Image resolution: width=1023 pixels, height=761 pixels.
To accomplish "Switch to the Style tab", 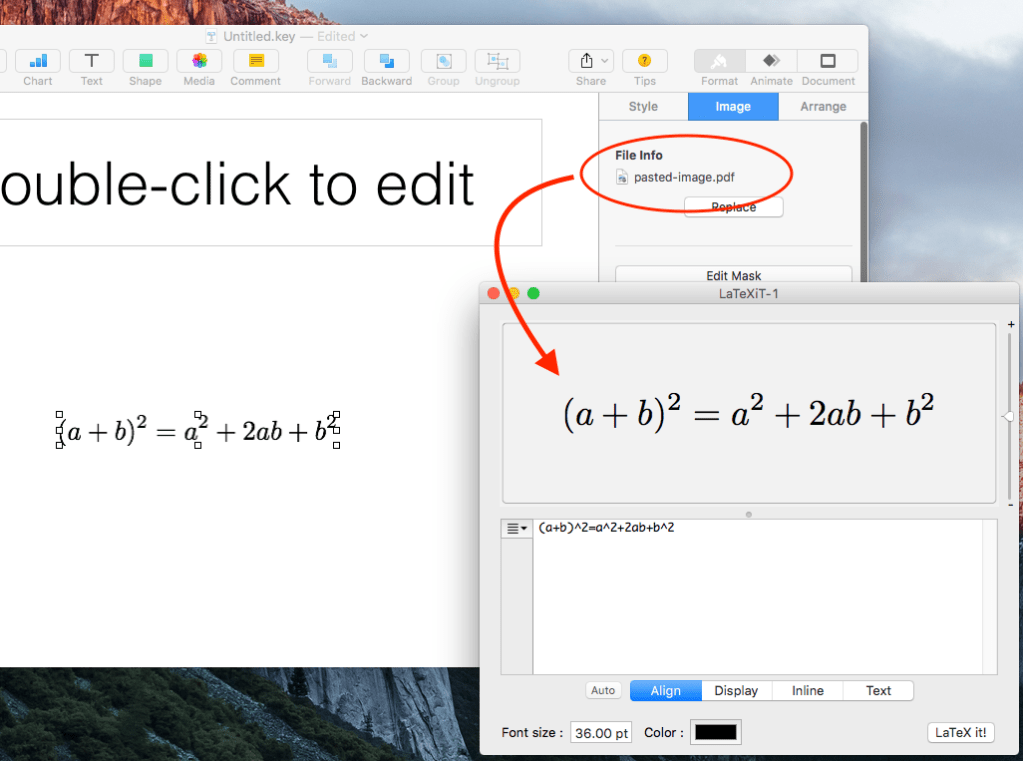I will click(x=643, y=107).
